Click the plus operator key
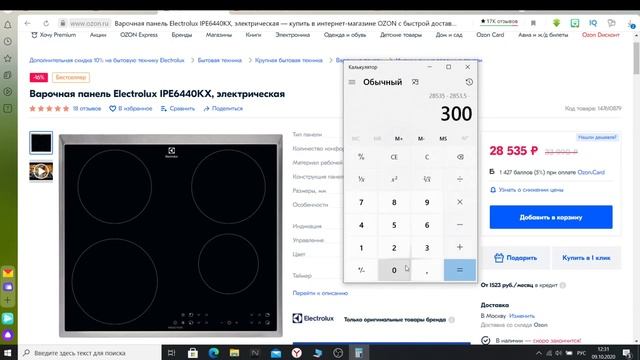Viewport: 640px width, 360px height. pyautogui.click(x=460, y=247)
